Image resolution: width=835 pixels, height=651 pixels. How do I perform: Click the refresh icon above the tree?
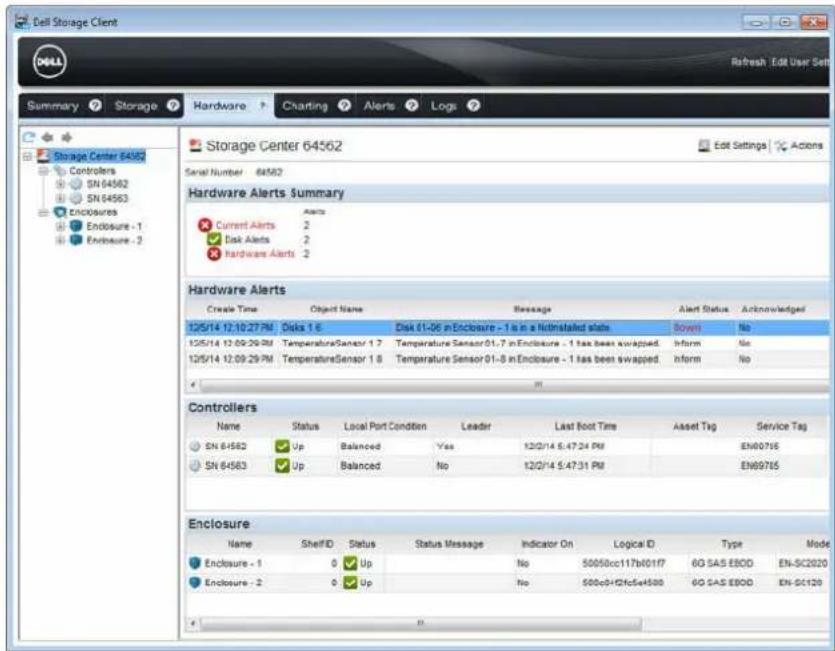[x=29, y=137]
